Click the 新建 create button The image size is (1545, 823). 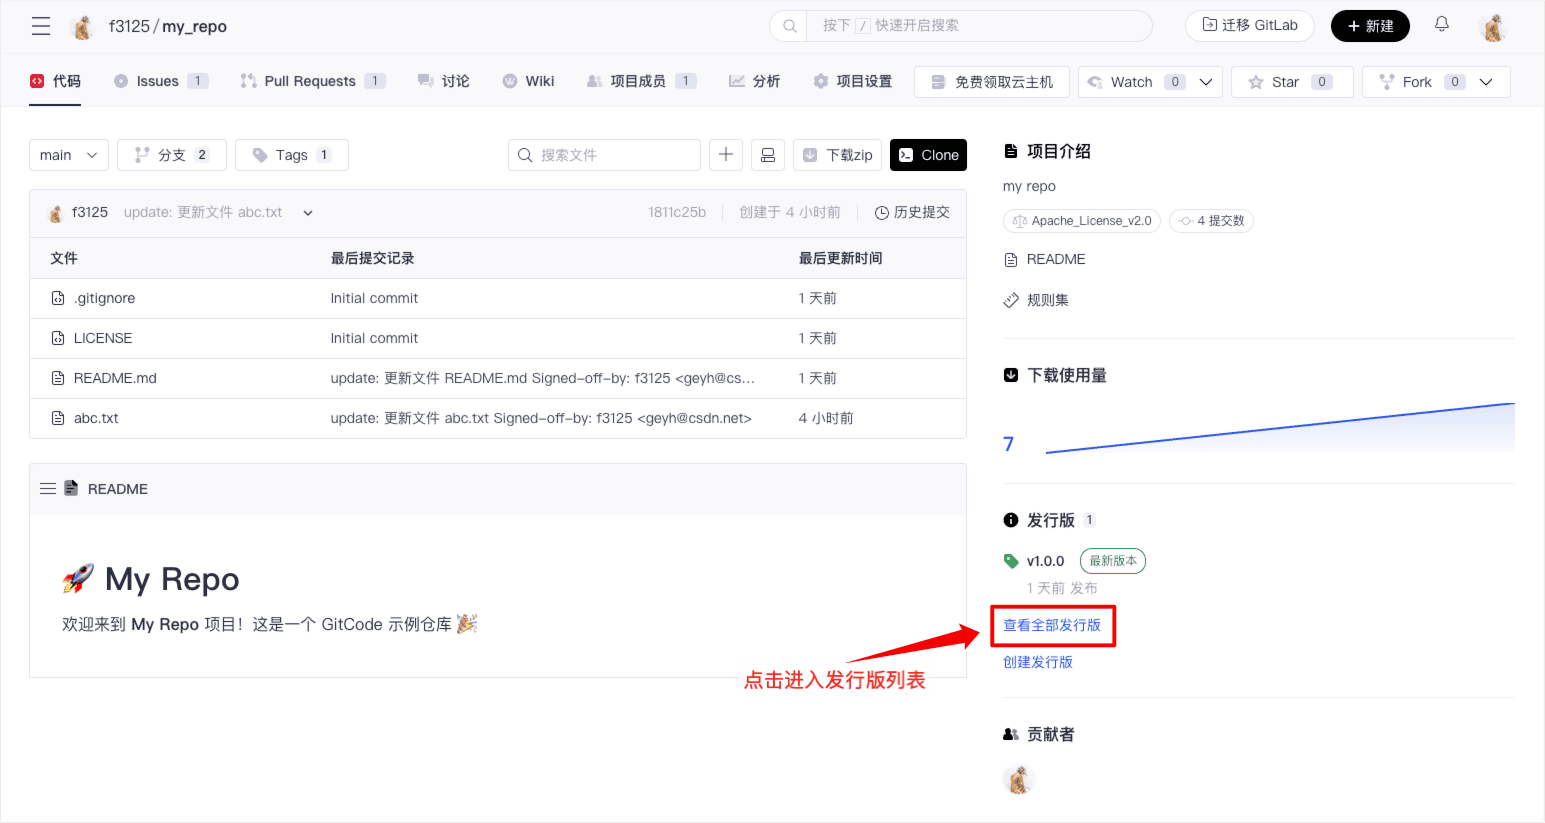click(1370, 26)
